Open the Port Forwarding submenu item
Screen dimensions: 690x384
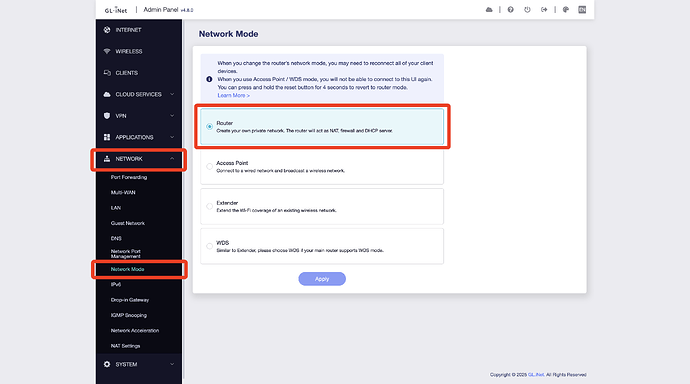(x=129, y=177)
